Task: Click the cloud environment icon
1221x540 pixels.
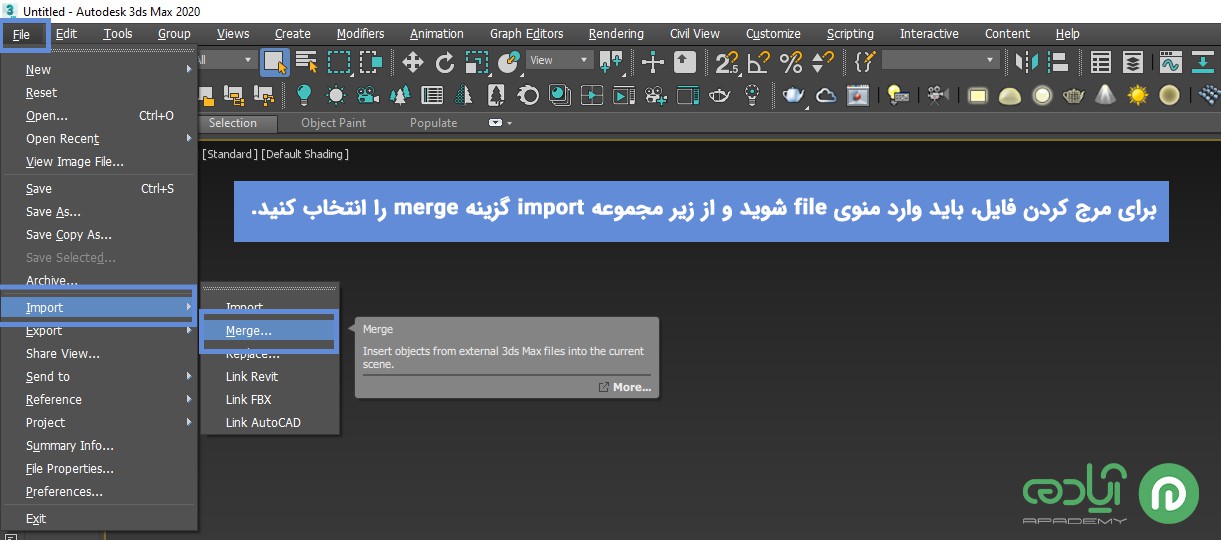Action: [826, 96]
